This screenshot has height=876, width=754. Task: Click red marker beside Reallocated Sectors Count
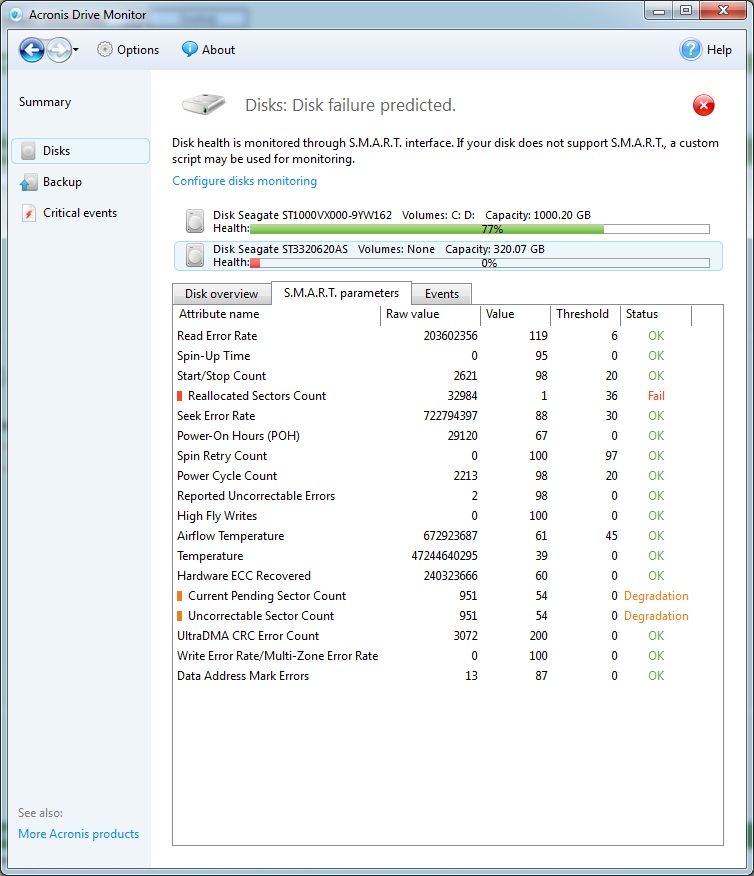(x=179, y=396)
